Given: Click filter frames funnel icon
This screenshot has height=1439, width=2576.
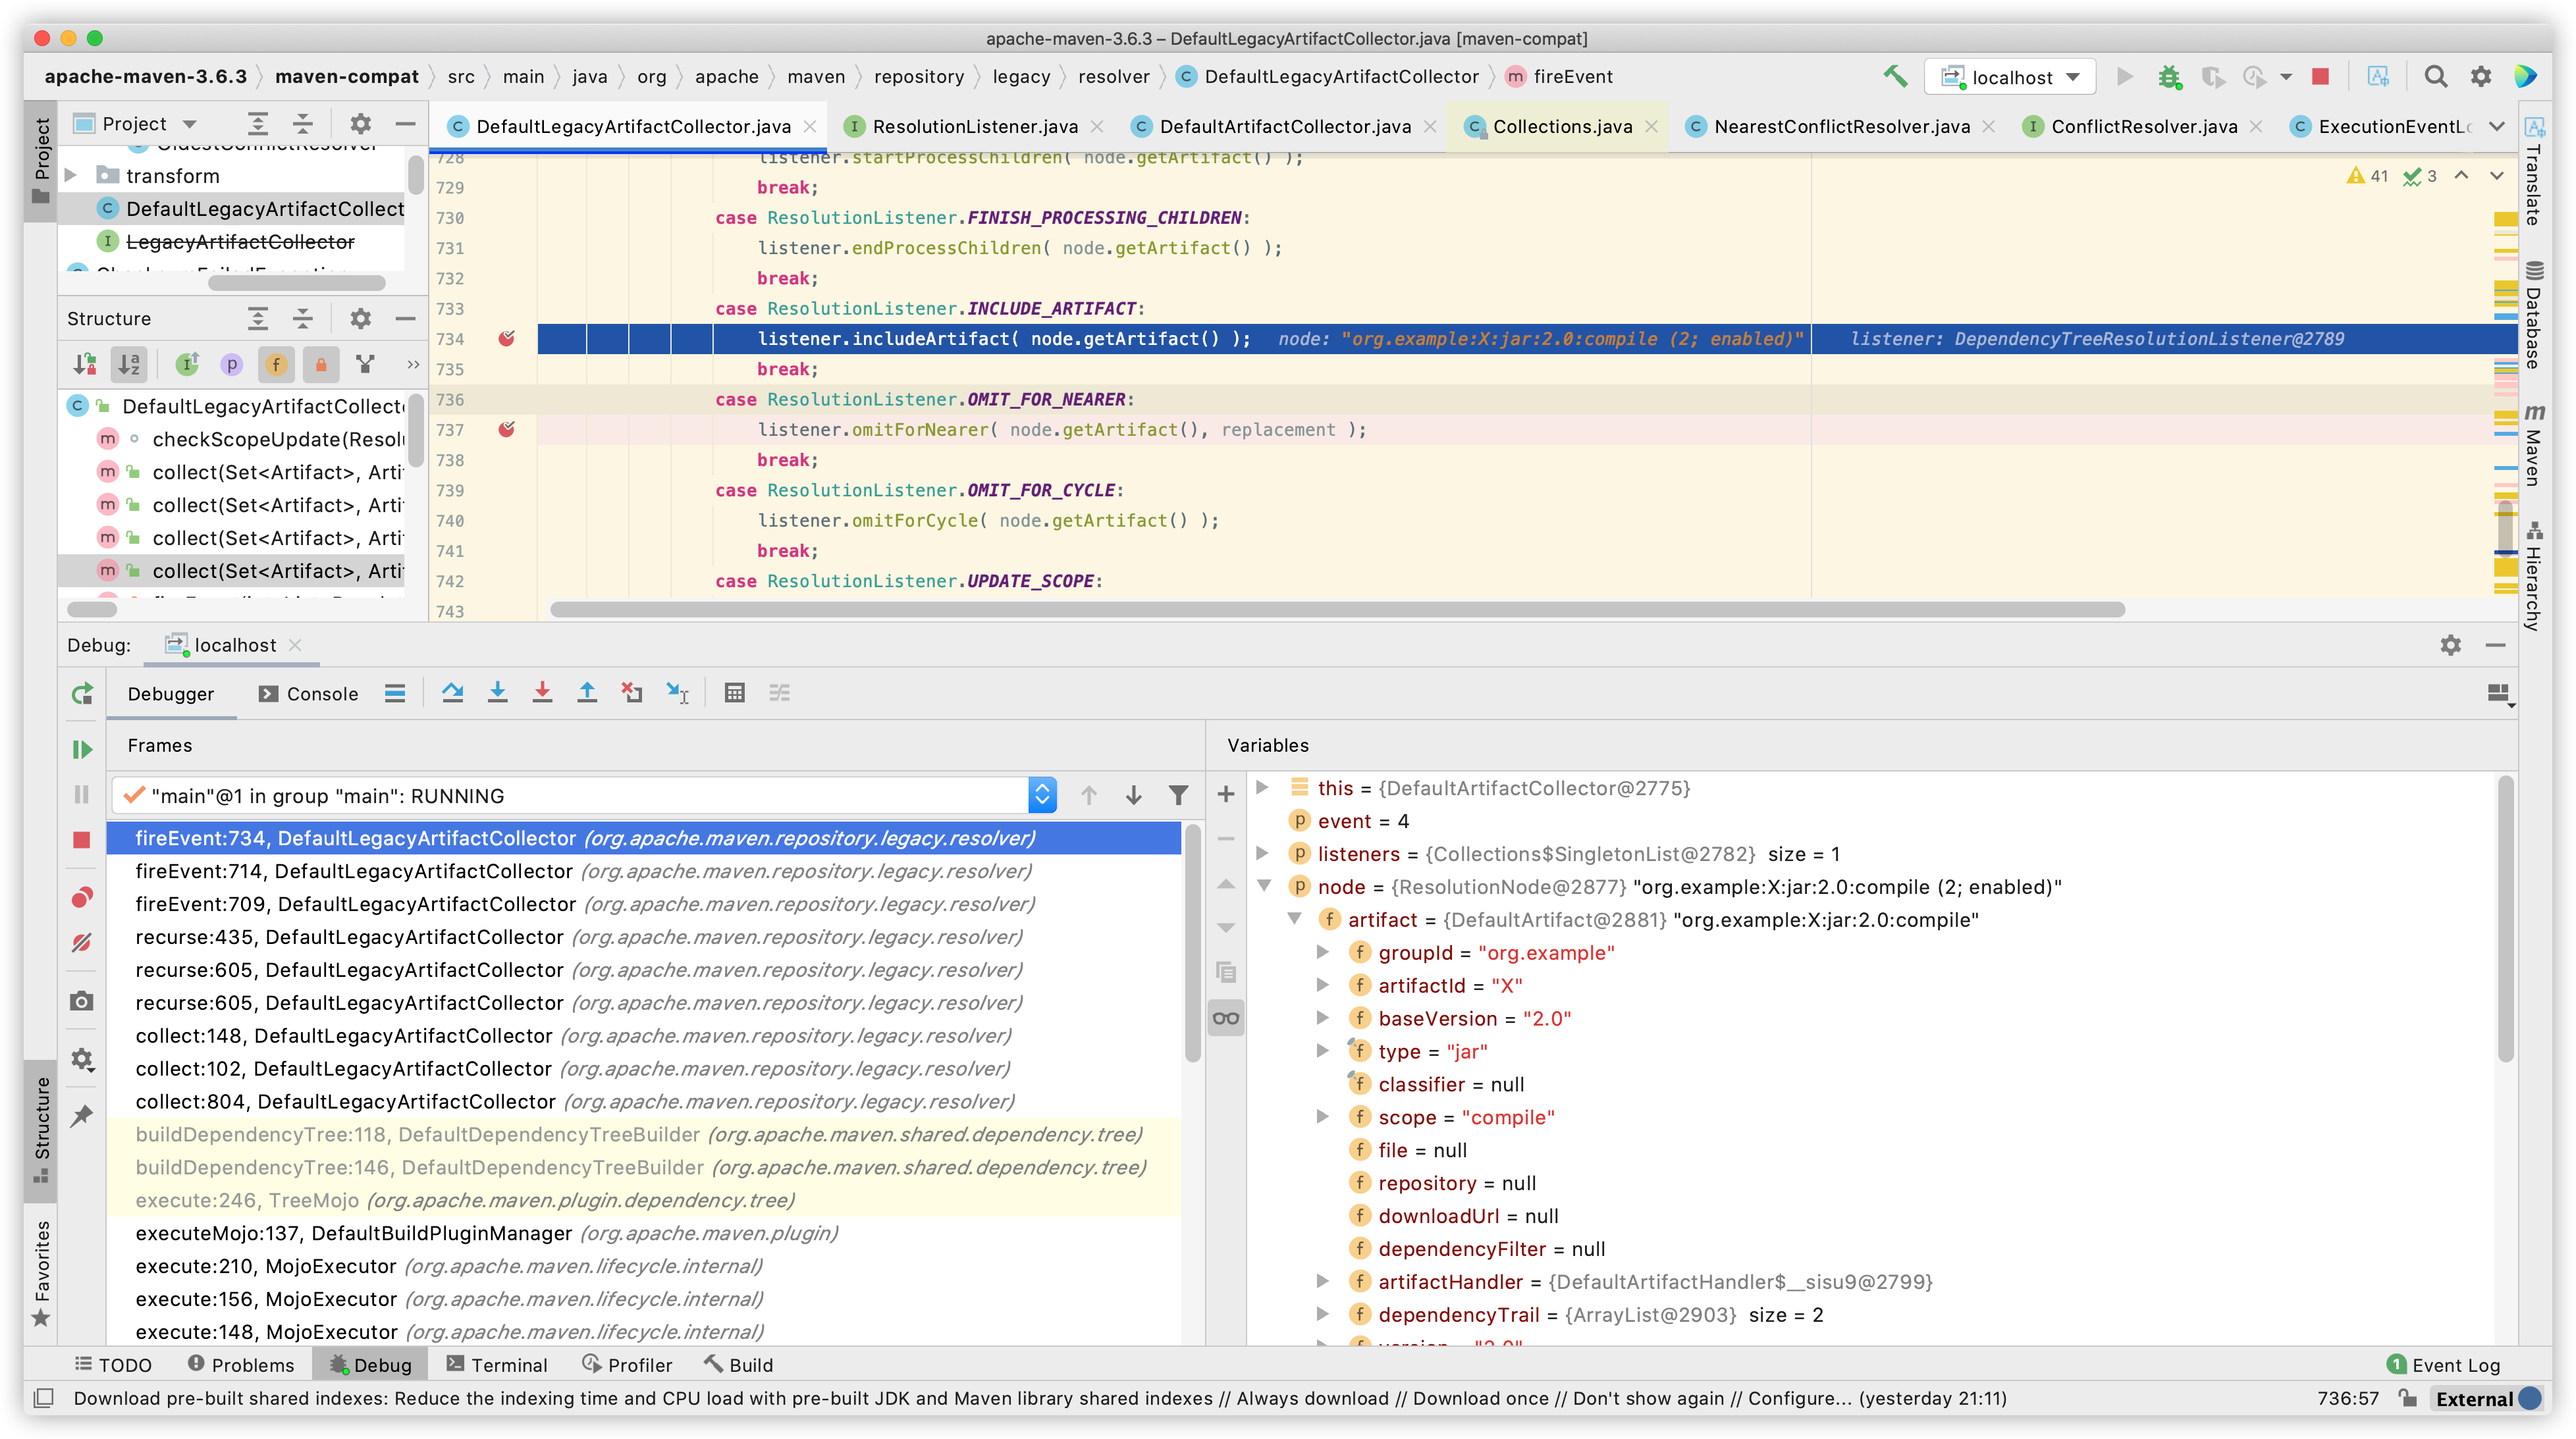Looking at the screenshot, I should point(1179,795).
